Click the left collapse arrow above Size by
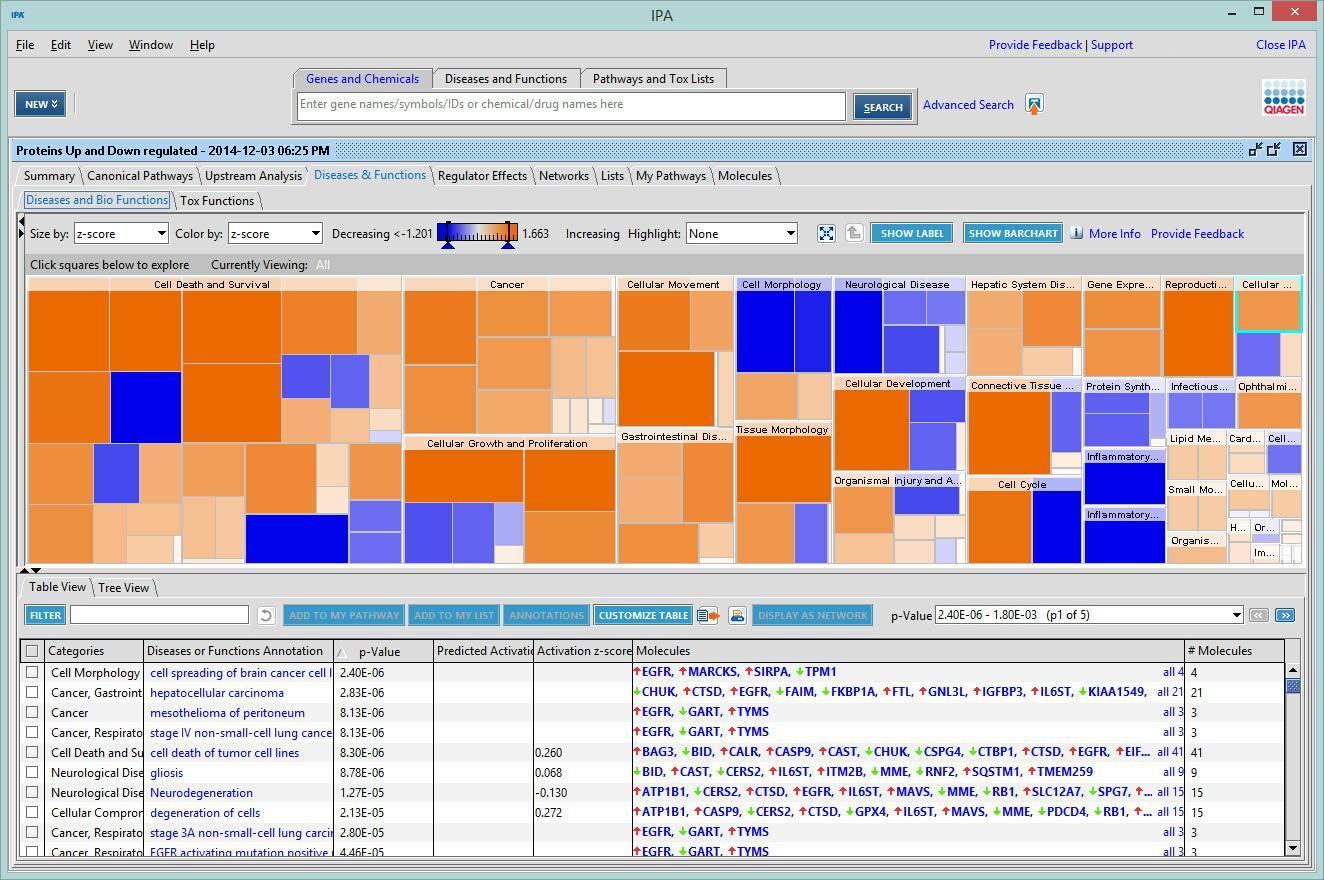This screenshot has width=1324, height=880. (x=22, y=221)
